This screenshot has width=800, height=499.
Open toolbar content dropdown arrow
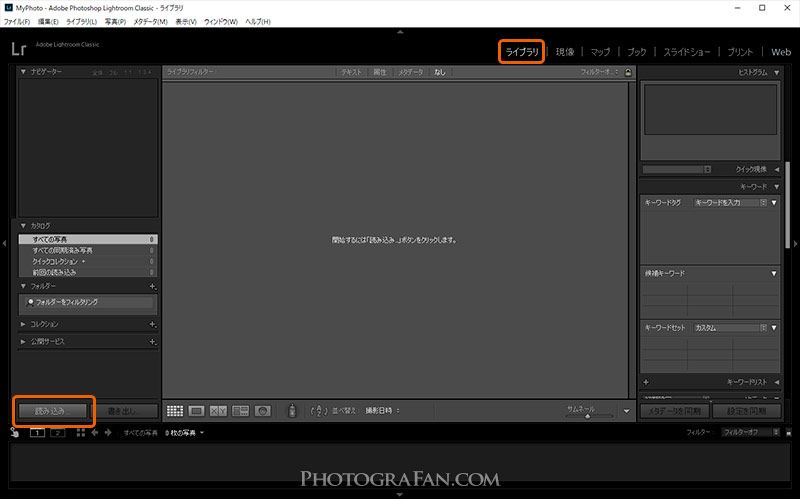tap(627, 411)
